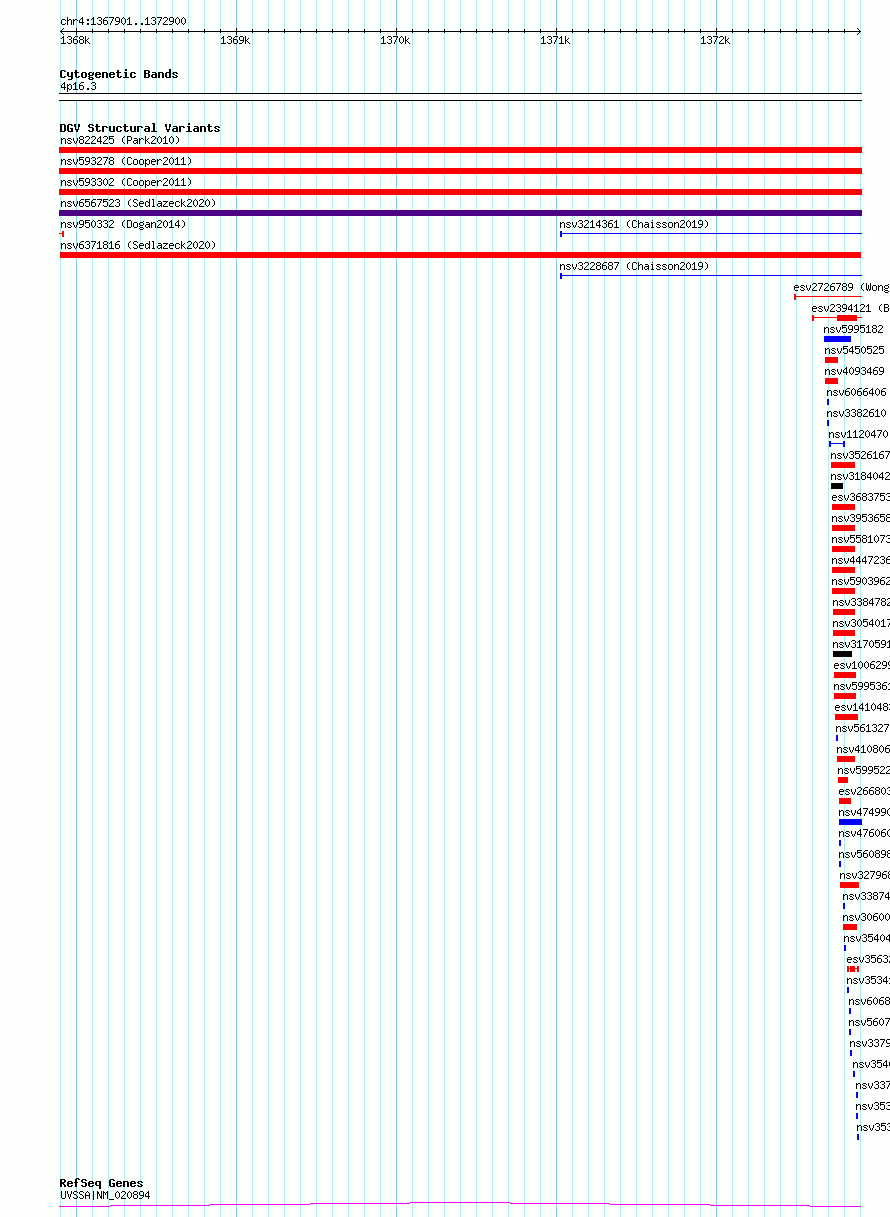The height and width of the screenshot is (1217, 890).
Task: Click the blue bar under nsv5995182
Action: point(837,339)
